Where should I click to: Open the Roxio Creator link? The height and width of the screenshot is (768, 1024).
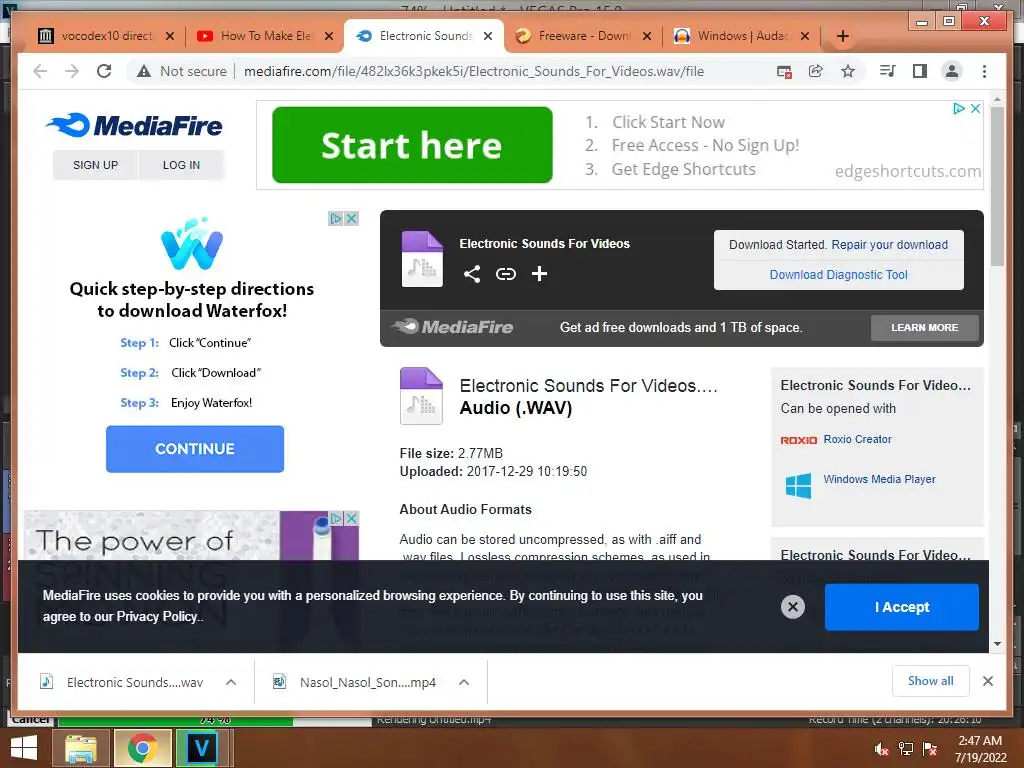pyautogui.click(x=857, y=440)
